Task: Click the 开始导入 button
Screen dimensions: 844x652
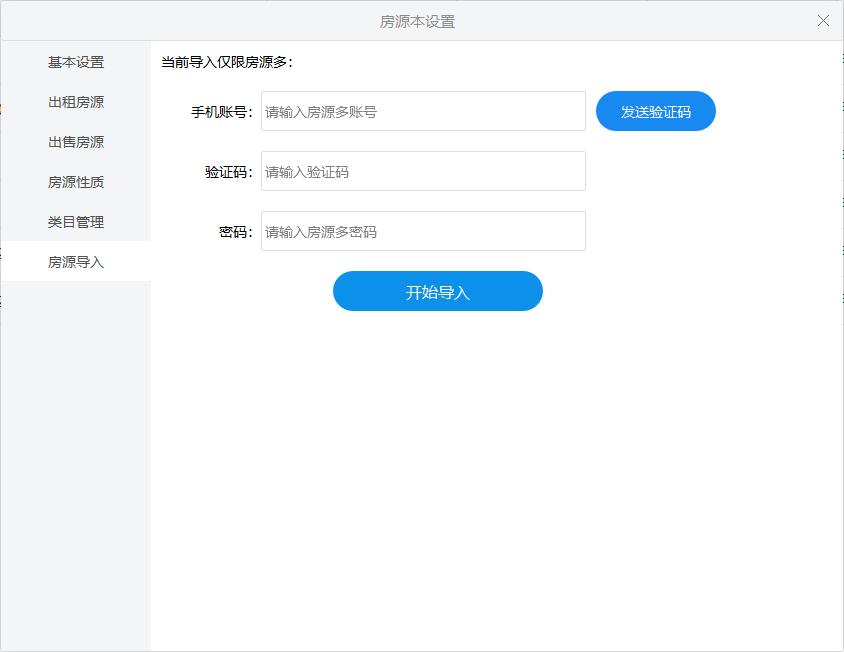Action: (438, 291)
